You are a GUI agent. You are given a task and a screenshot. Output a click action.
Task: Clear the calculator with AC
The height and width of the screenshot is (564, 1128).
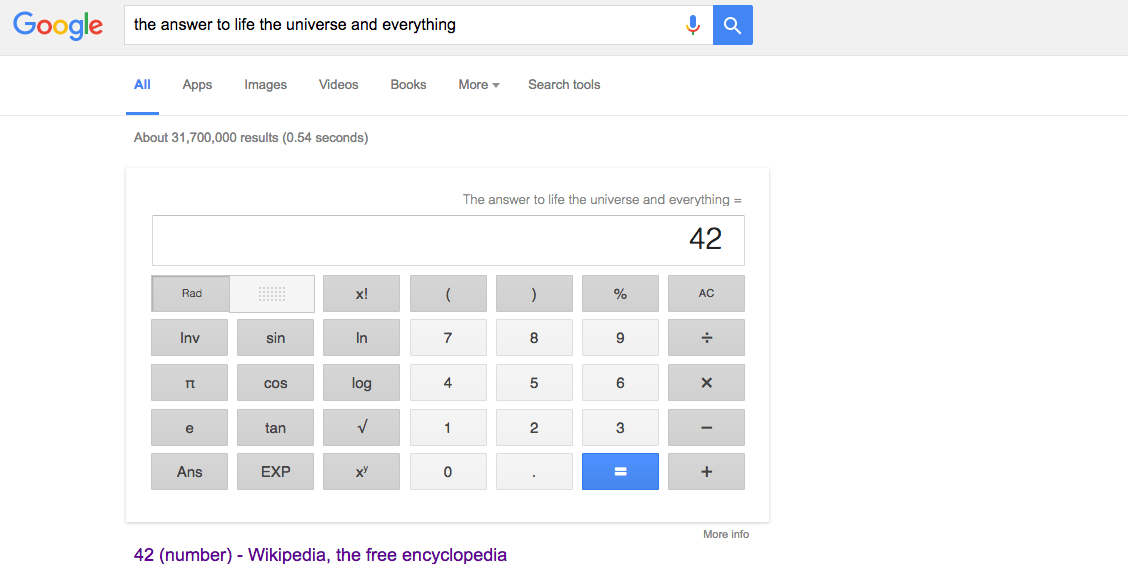point(706,294)
